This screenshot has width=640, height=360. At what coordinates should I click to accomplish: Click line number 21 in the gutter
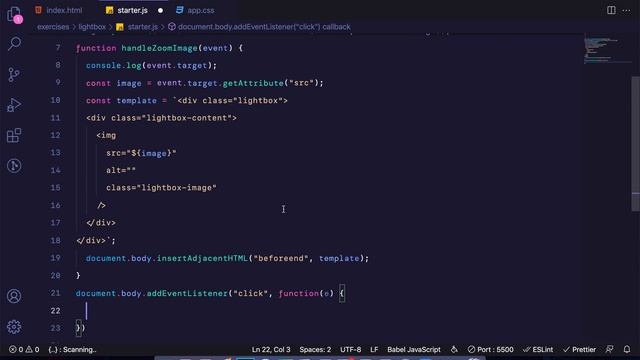click(x=55, y=293)
